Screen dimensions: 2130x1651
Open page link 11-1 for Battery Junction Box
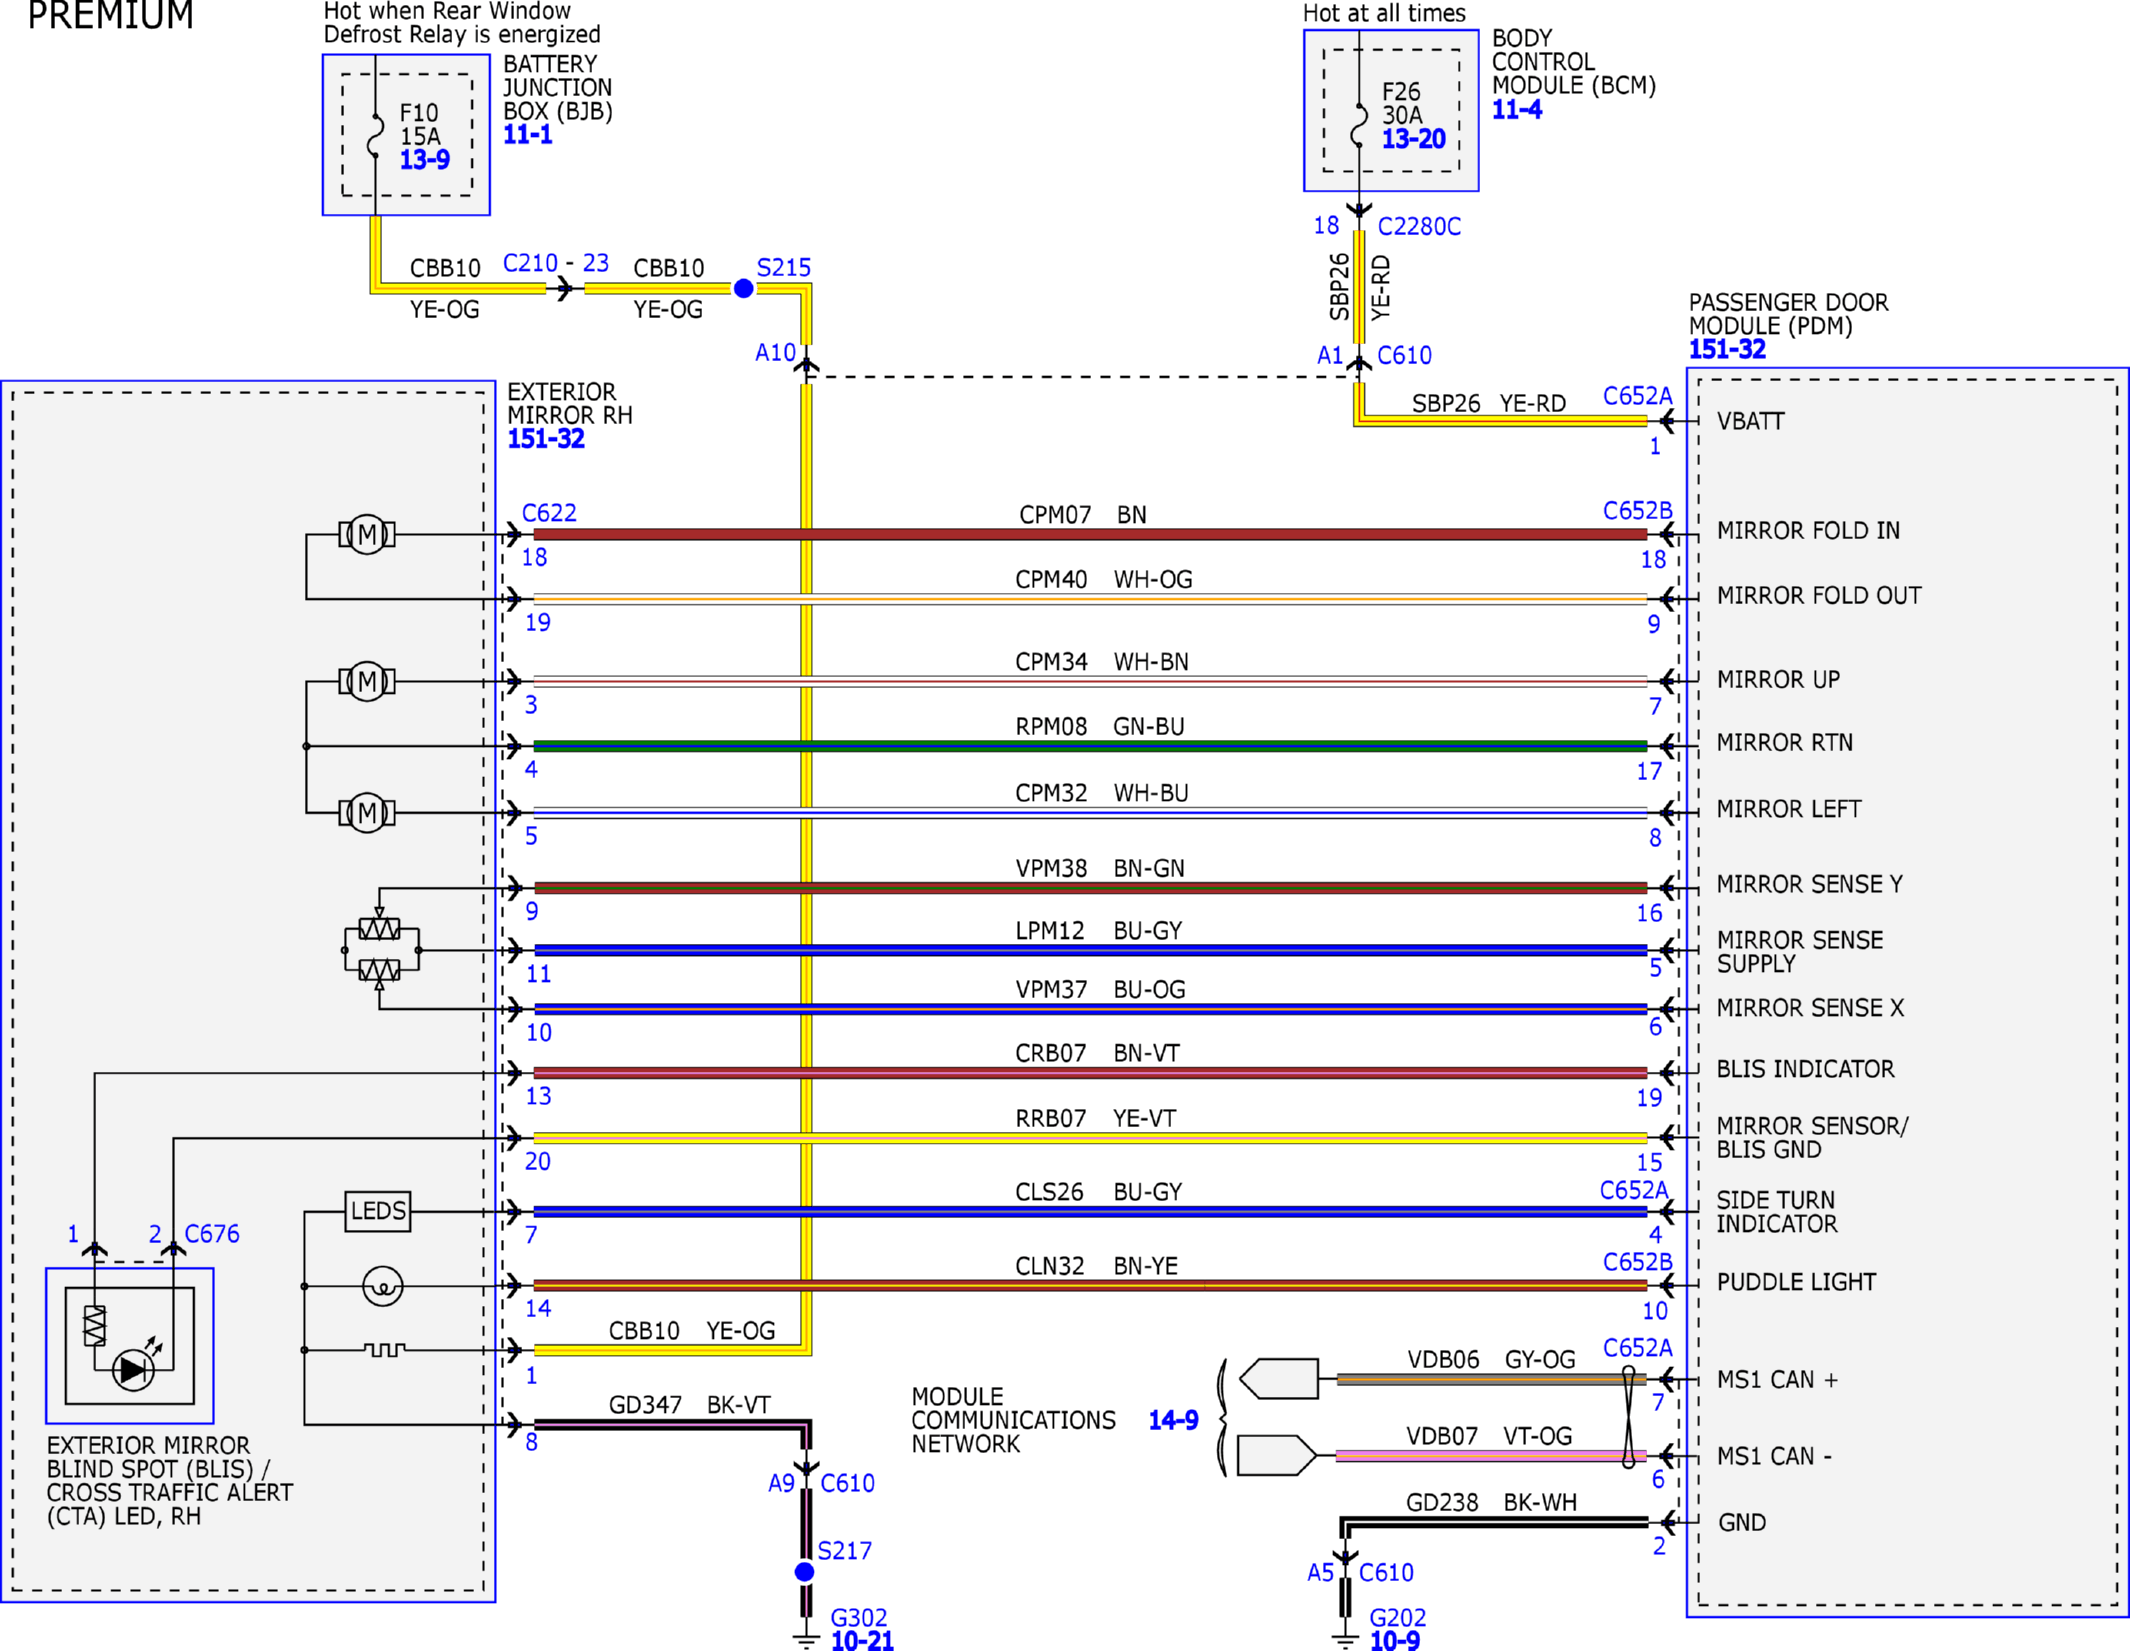[527, 134]
